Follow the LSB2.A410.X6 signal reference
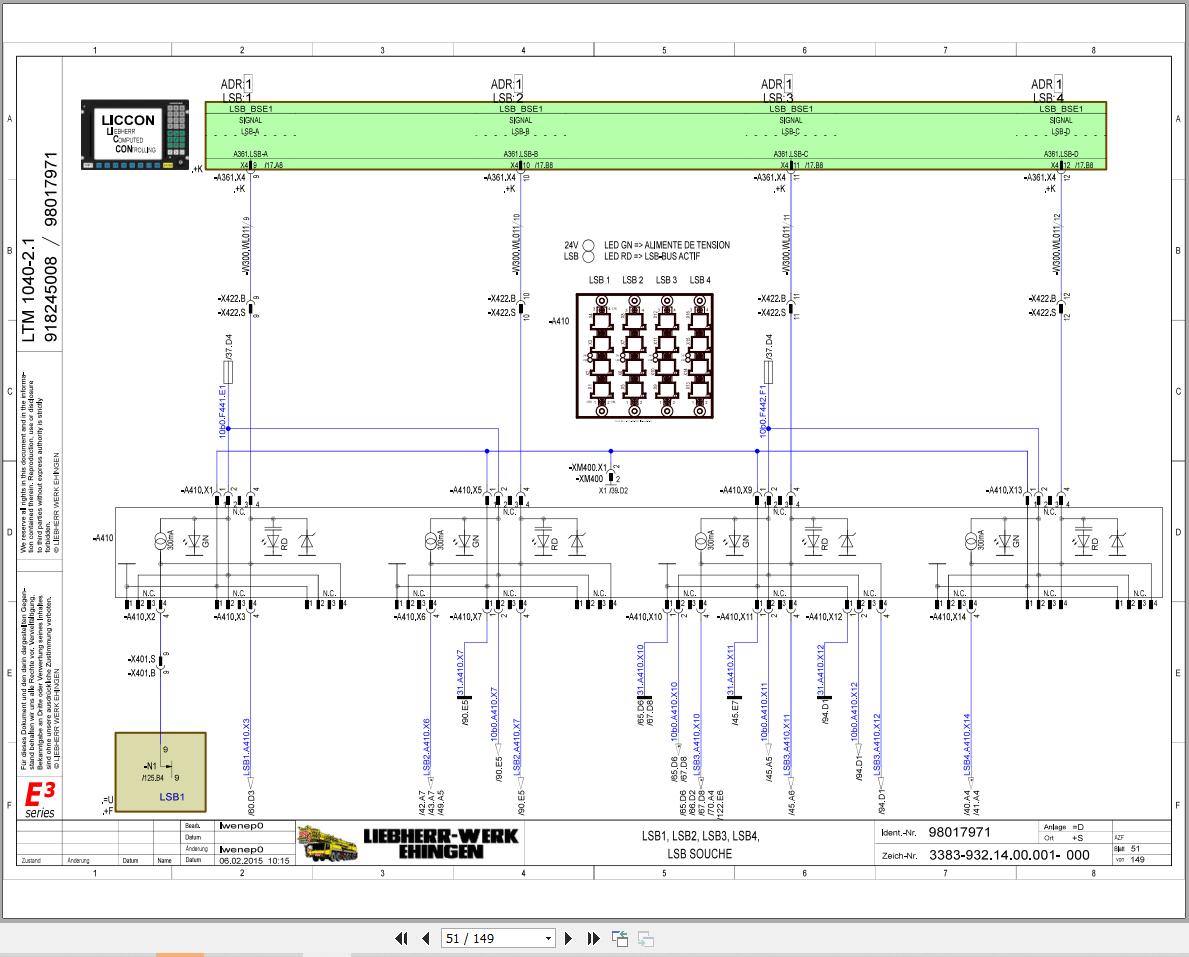 tap(426, 745)
